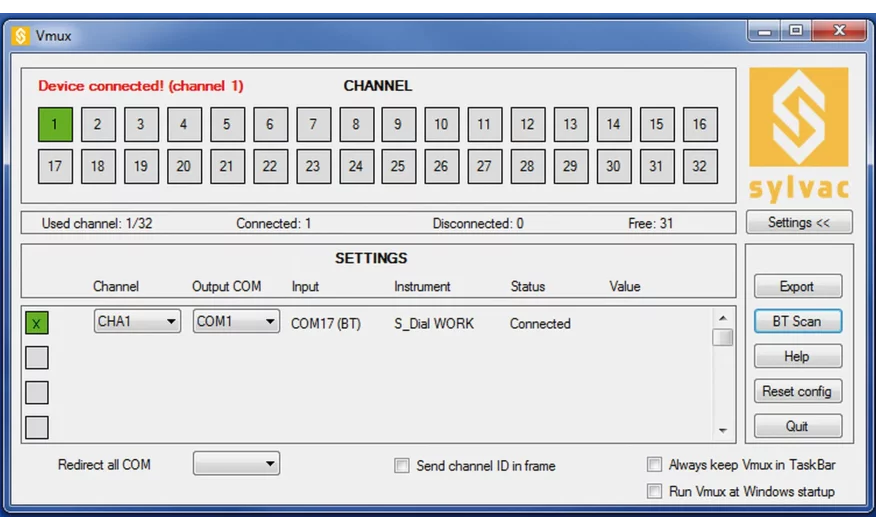Select channel 27 button

tap(485, 166)
